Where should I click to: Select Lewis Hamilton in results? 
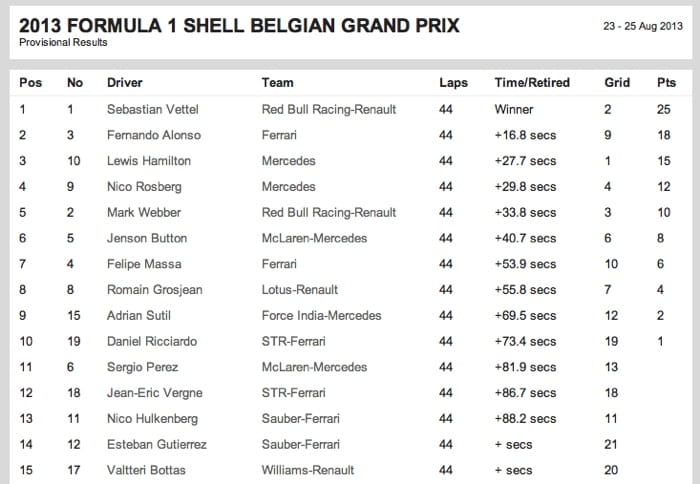[x=149, y=161]
